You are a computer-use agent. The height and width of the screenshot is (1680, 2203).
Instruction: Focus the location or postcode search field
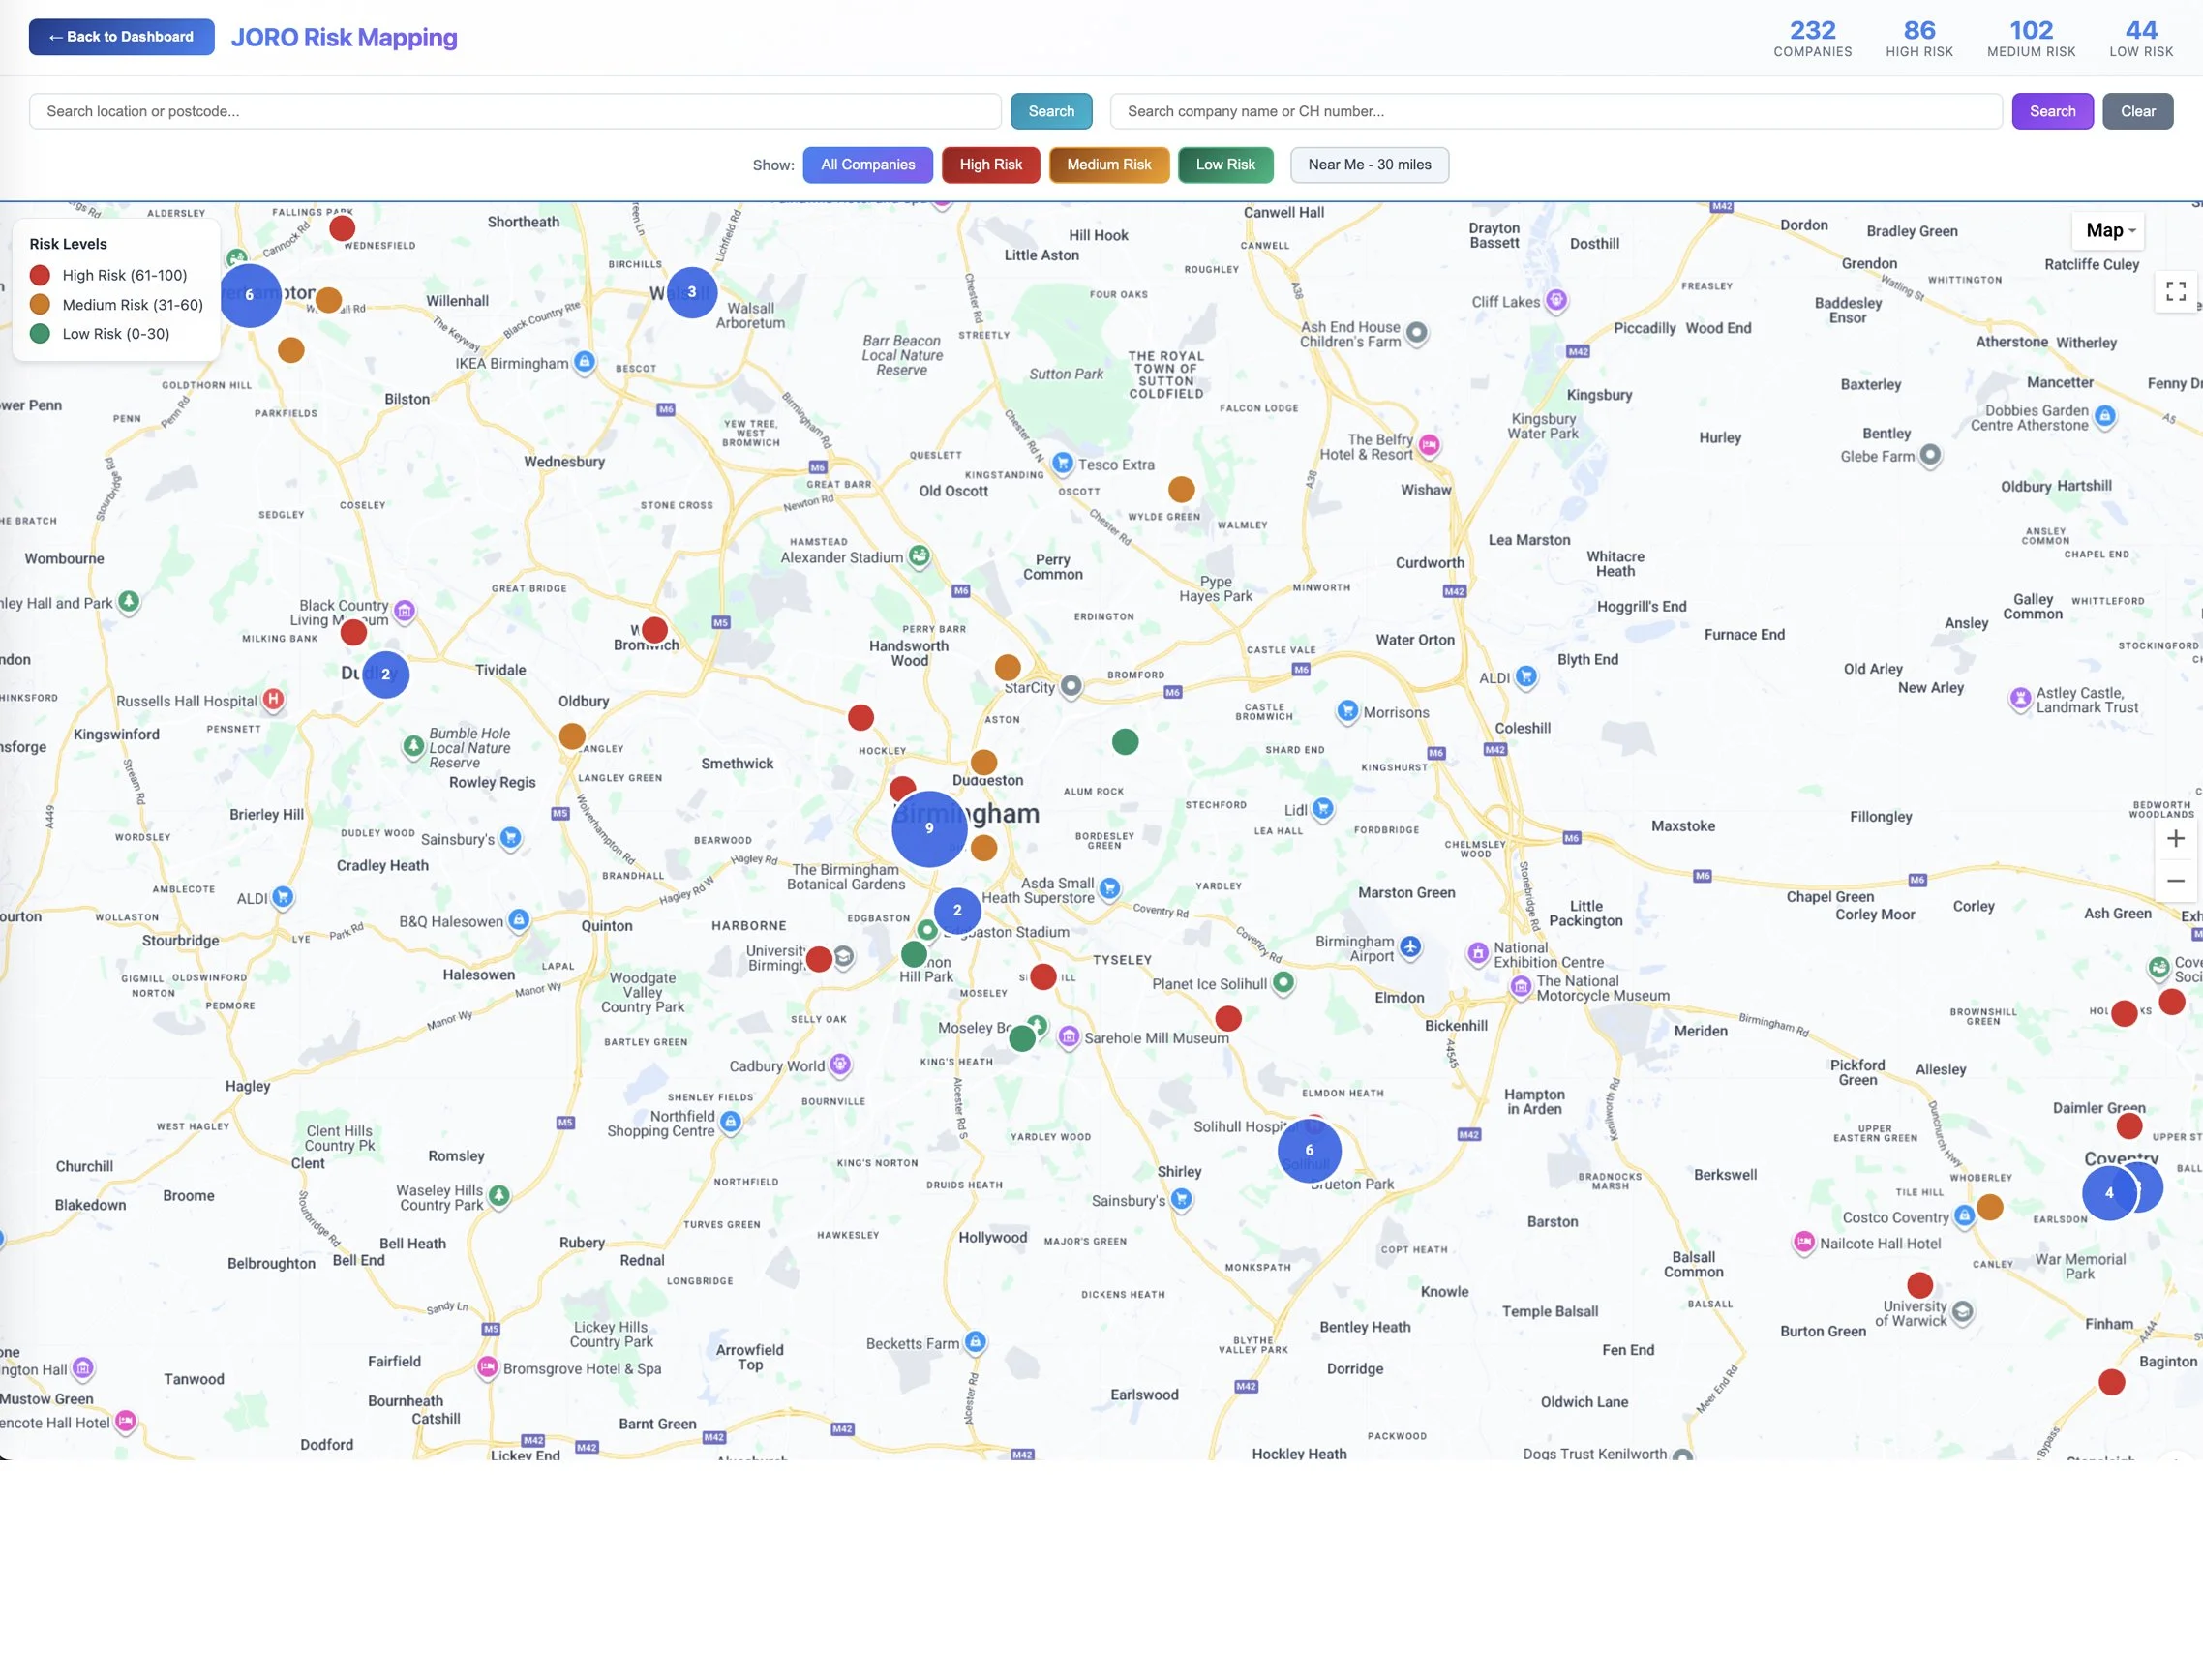[x=514, y=111]
